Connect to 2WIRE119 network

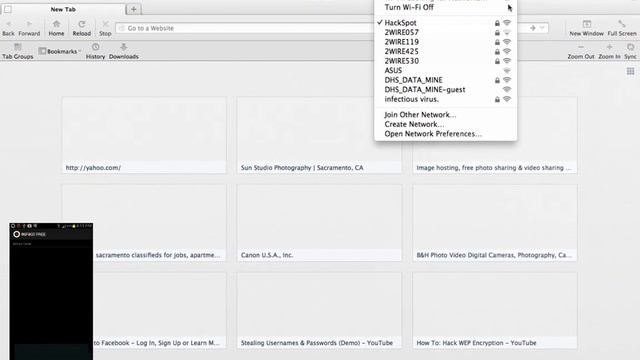click(x=445, y=42)
